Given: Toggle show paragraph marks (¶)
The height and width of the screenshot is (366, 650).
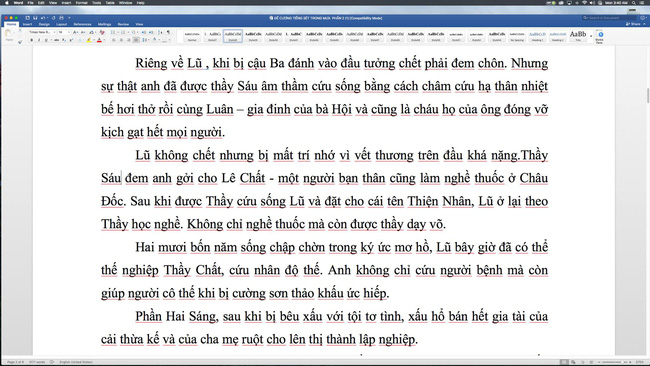Looking at the screenshot, I should pos(168,32).
